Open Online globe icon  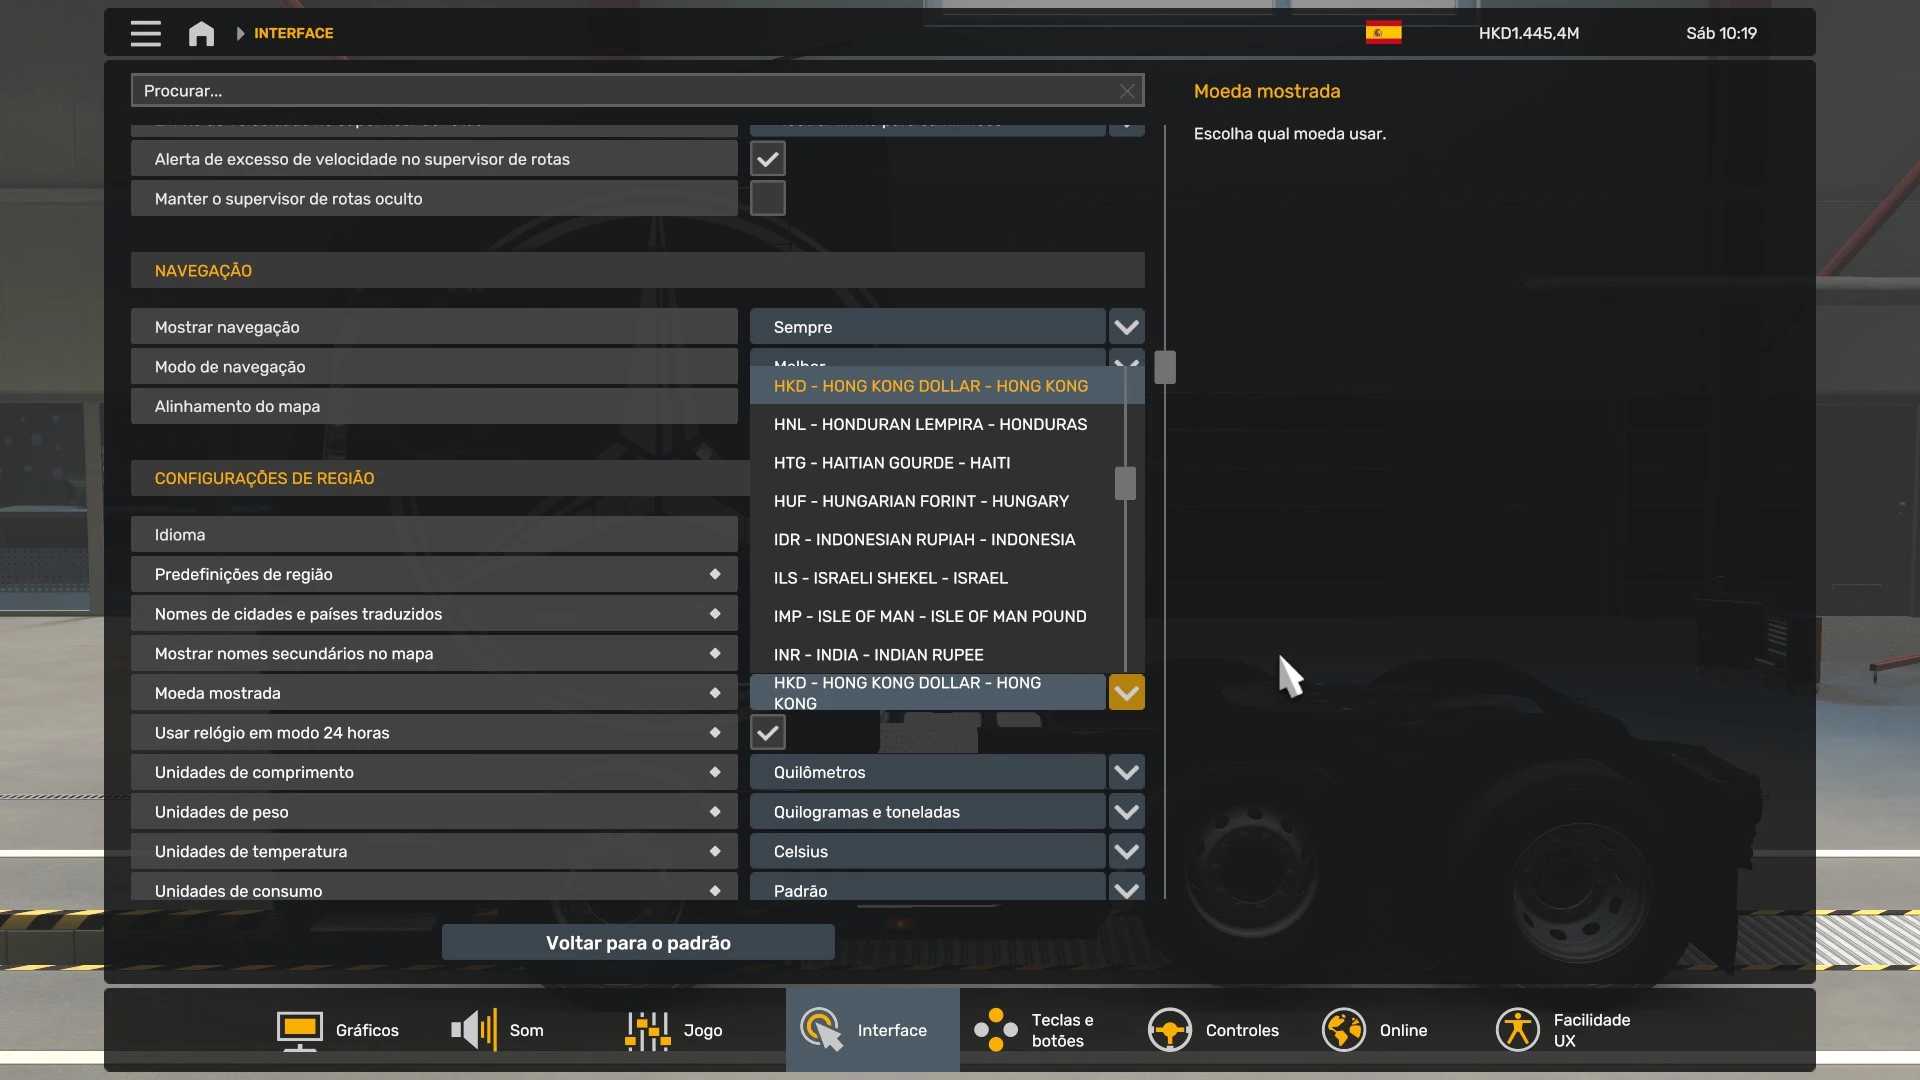pos(1343,1030)
